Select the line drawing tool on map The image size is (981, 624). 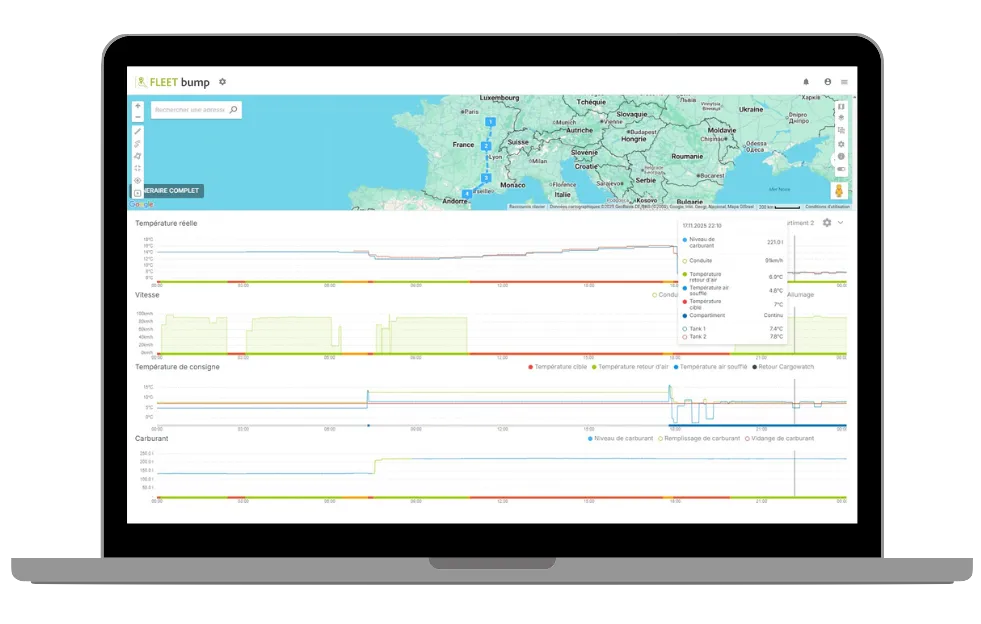(x=138, y=131)
